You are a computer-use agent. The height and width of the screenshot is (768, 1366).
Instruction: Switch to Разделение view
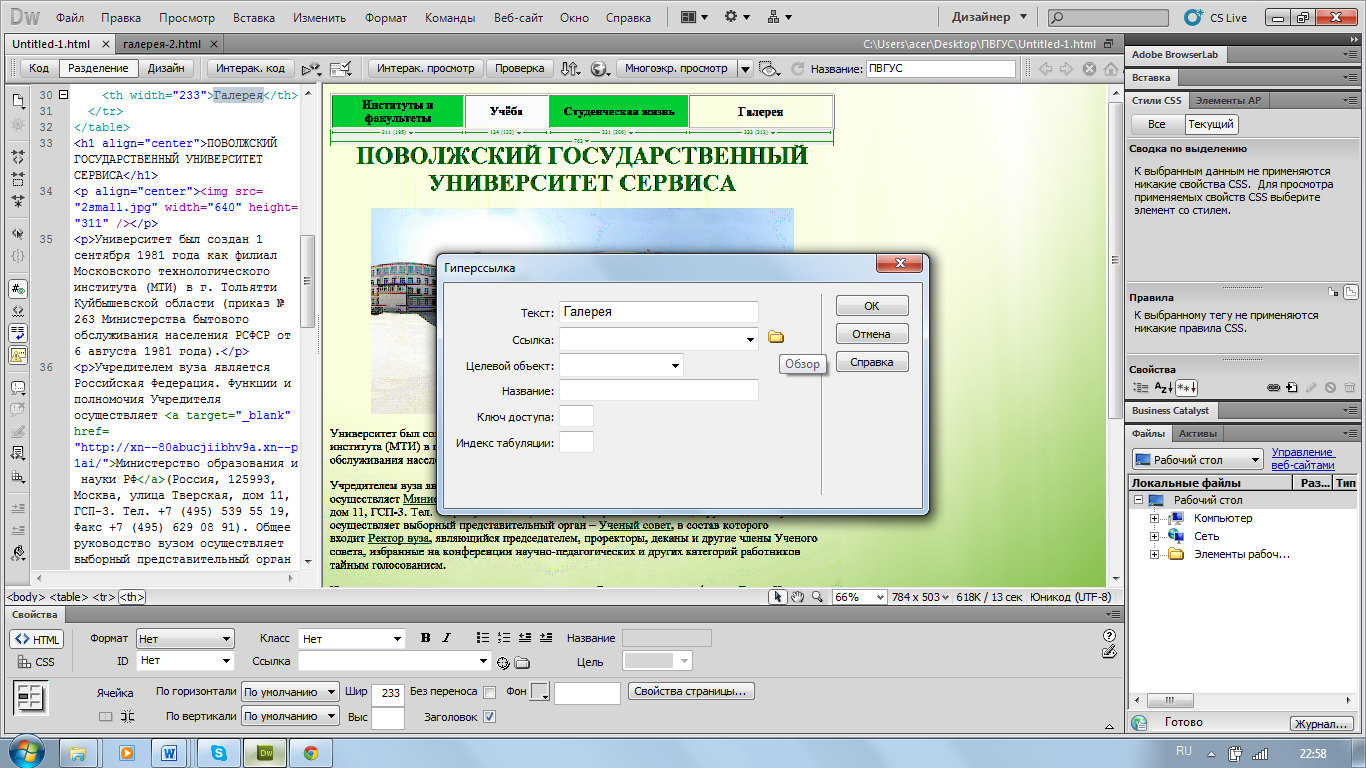(98, 68)
